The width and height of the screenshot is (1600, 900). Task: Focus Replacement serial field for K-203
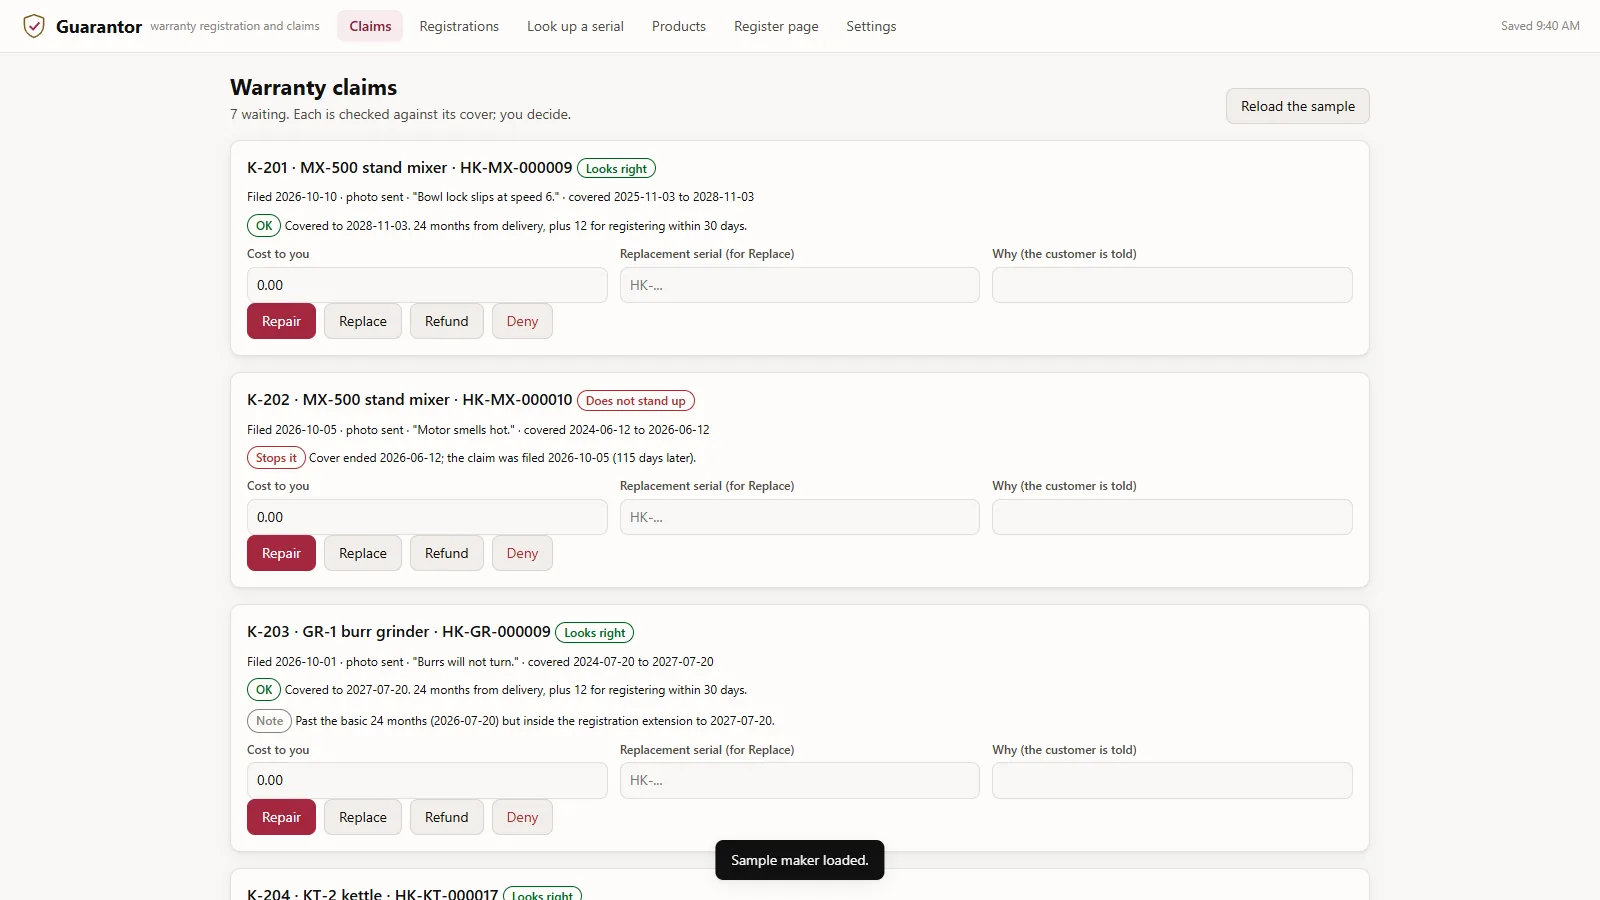tap(799, 780)
